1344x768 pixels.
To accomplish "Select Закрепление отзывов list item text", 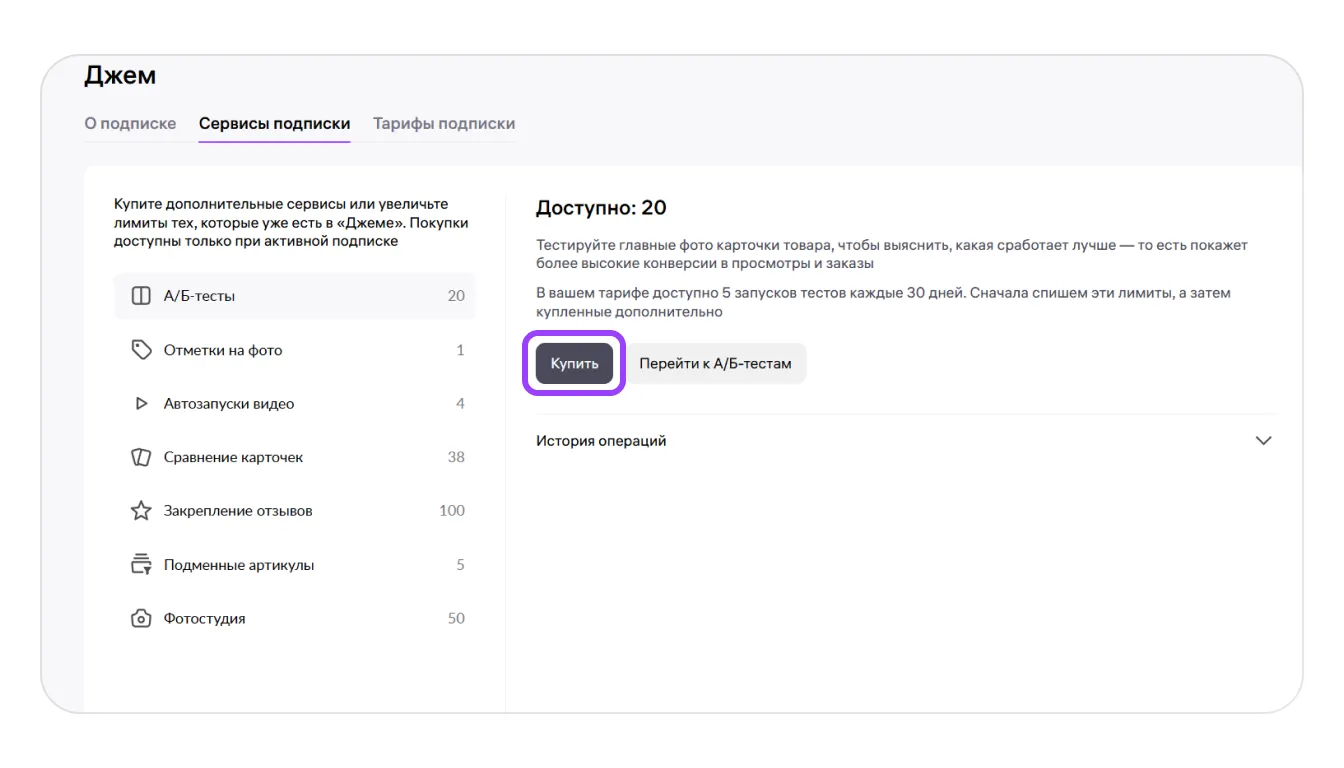I will tap(238, 511).
